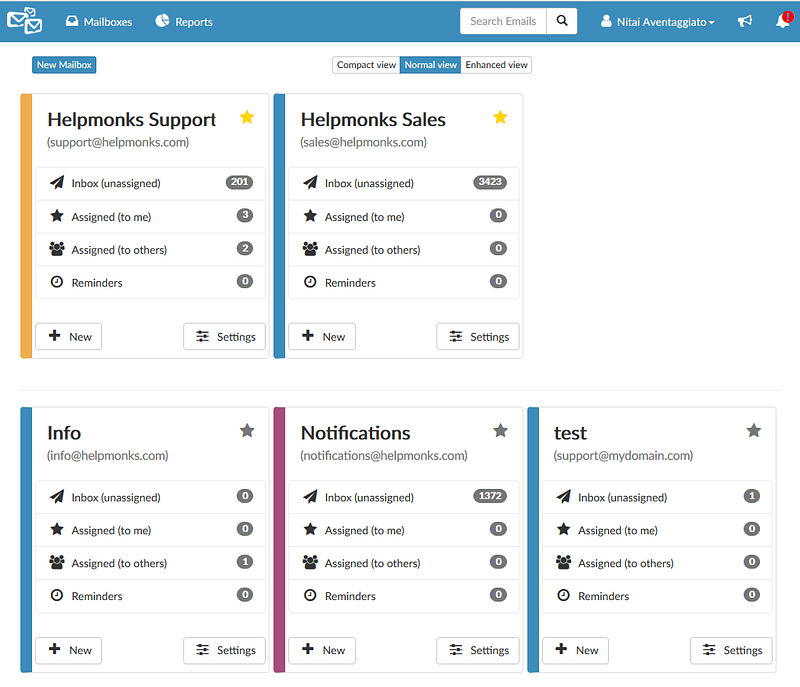Star the Info mailbox

tap(247, 430)
